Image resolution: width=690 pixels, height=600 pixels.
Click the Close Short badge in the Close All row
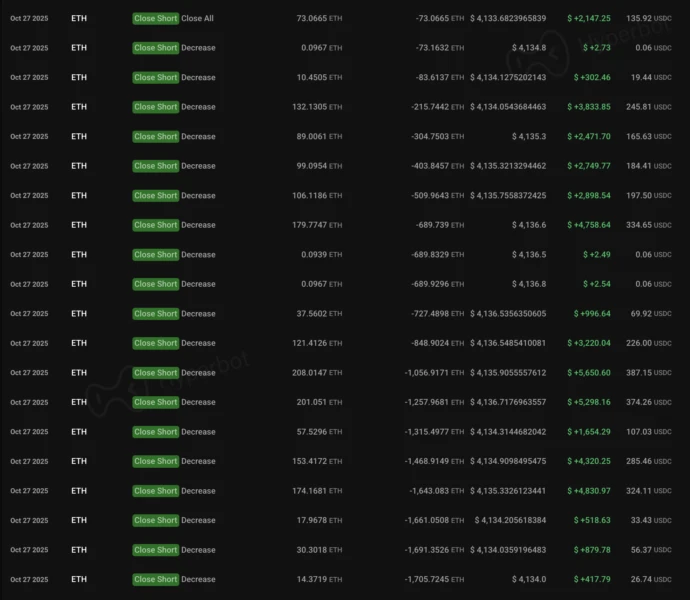155,18
